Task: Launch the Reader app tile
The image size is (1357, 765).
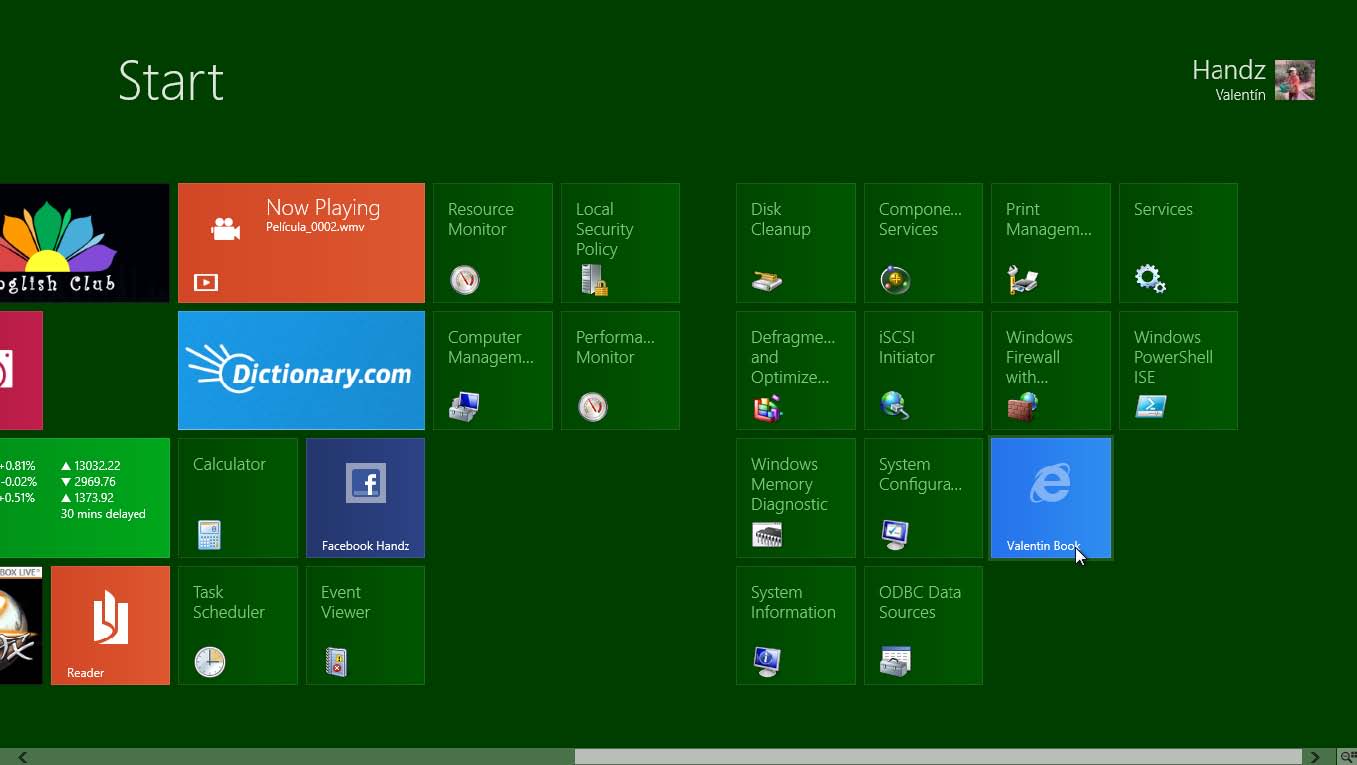Action: [110, 626]
